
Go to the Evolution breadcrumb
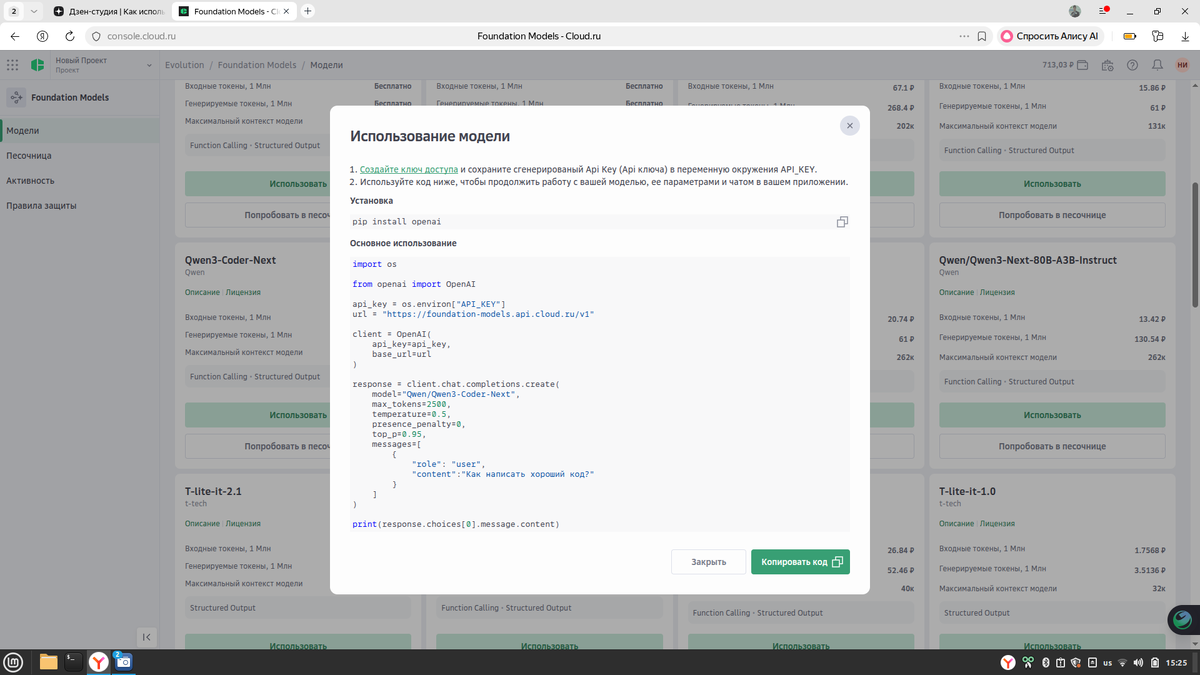[x=184, y=65]
